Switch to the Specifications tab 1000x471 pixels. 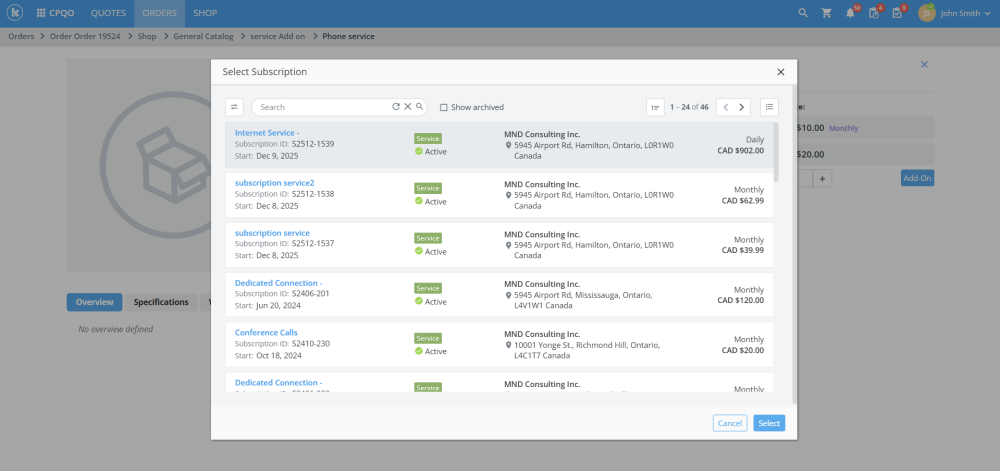point(161,302)
